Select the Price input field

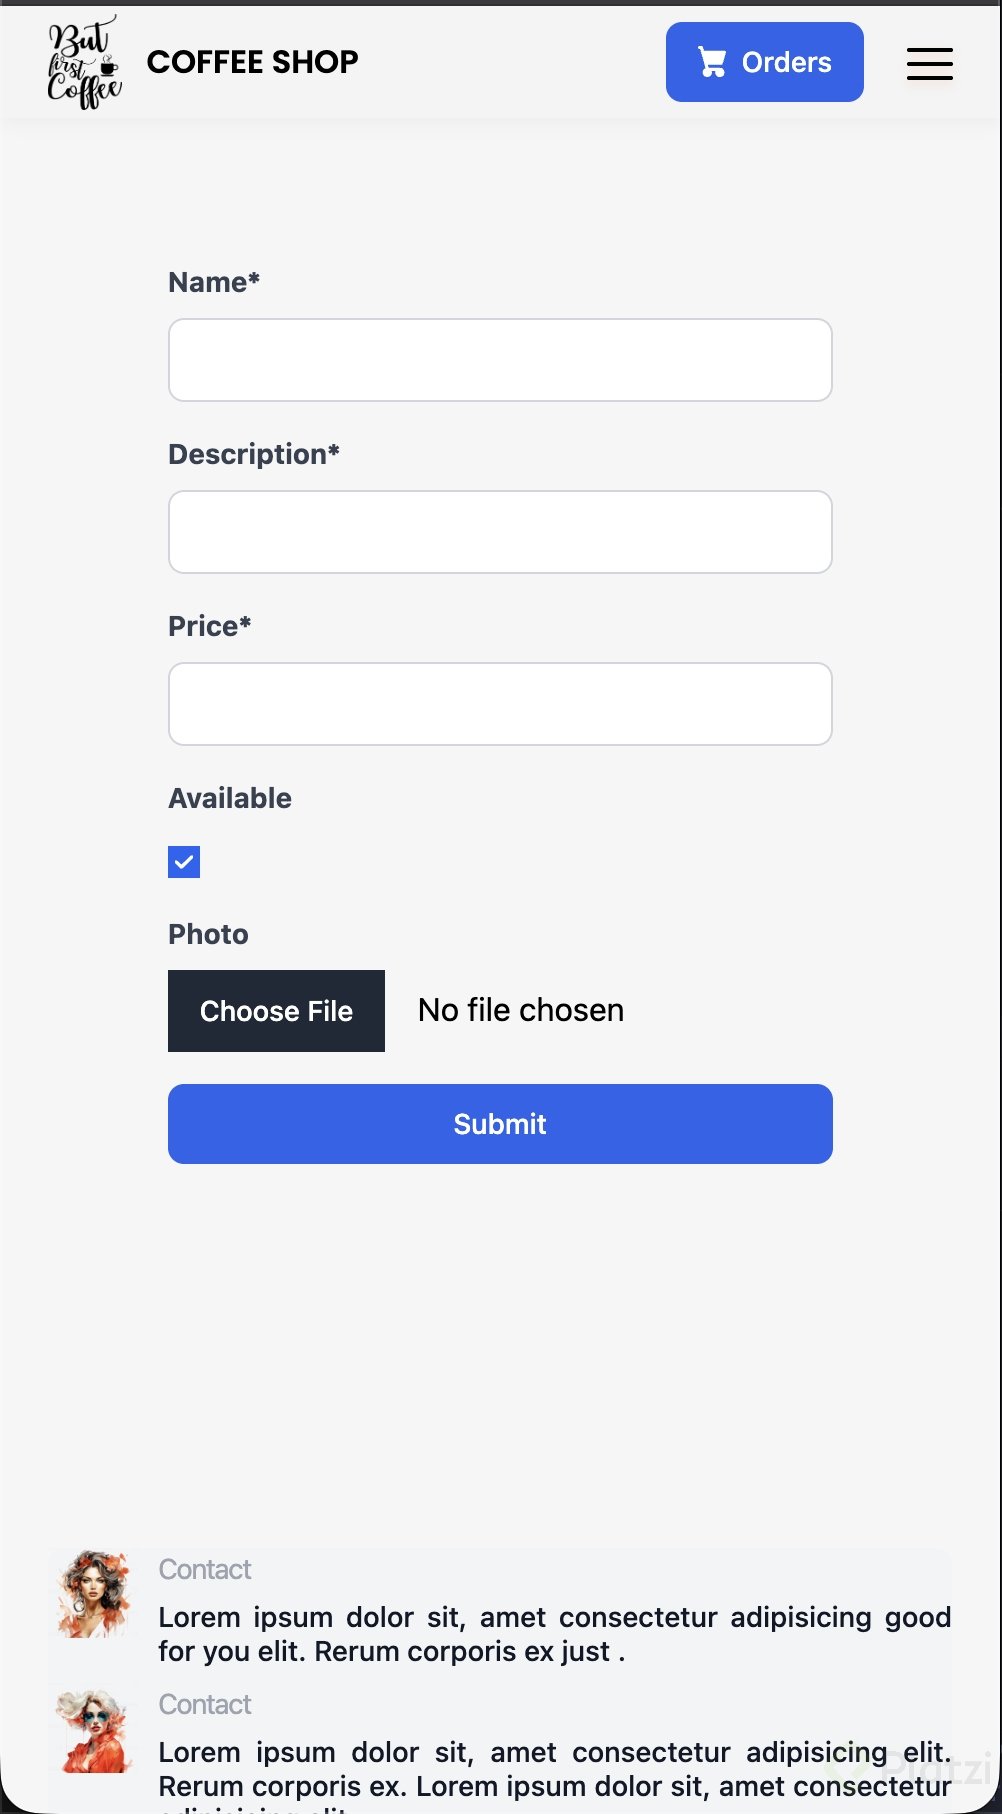pyautogui.click(x=500, y=704)
